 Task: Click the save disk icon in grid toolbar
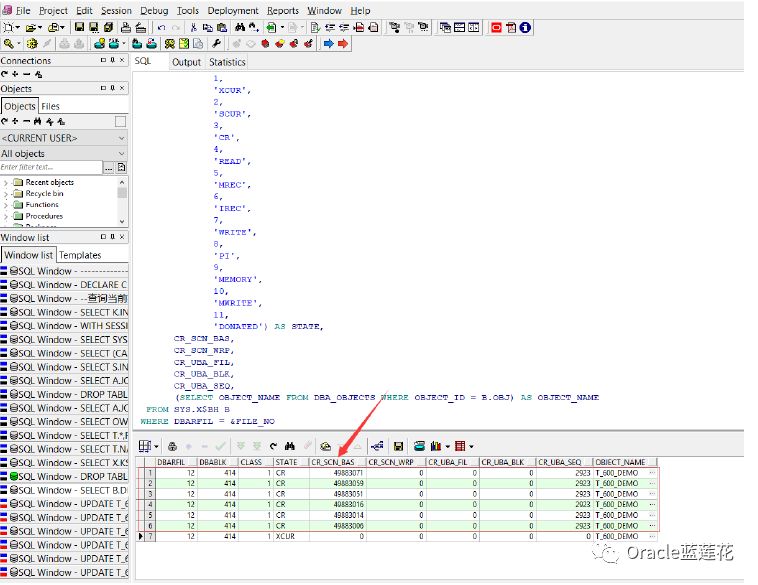(398, 446)
